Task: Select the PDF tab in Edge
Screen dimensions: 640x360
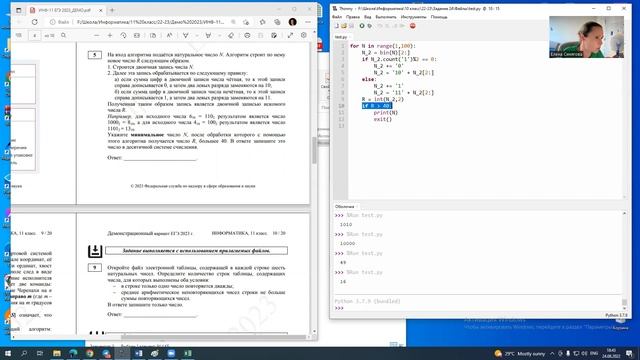Action: [x=66, y=10]
